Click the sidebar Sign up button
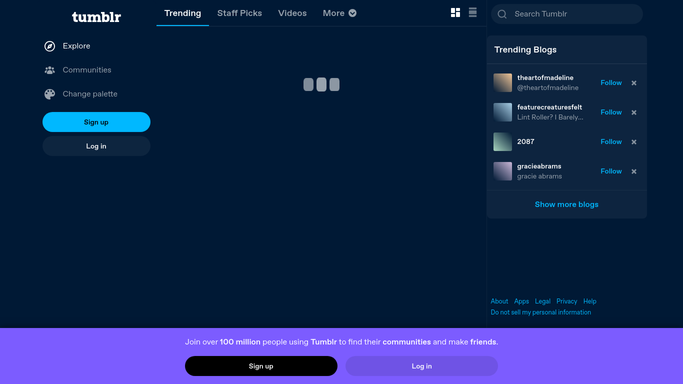This screenshot has height=384, width=683. 96,122
